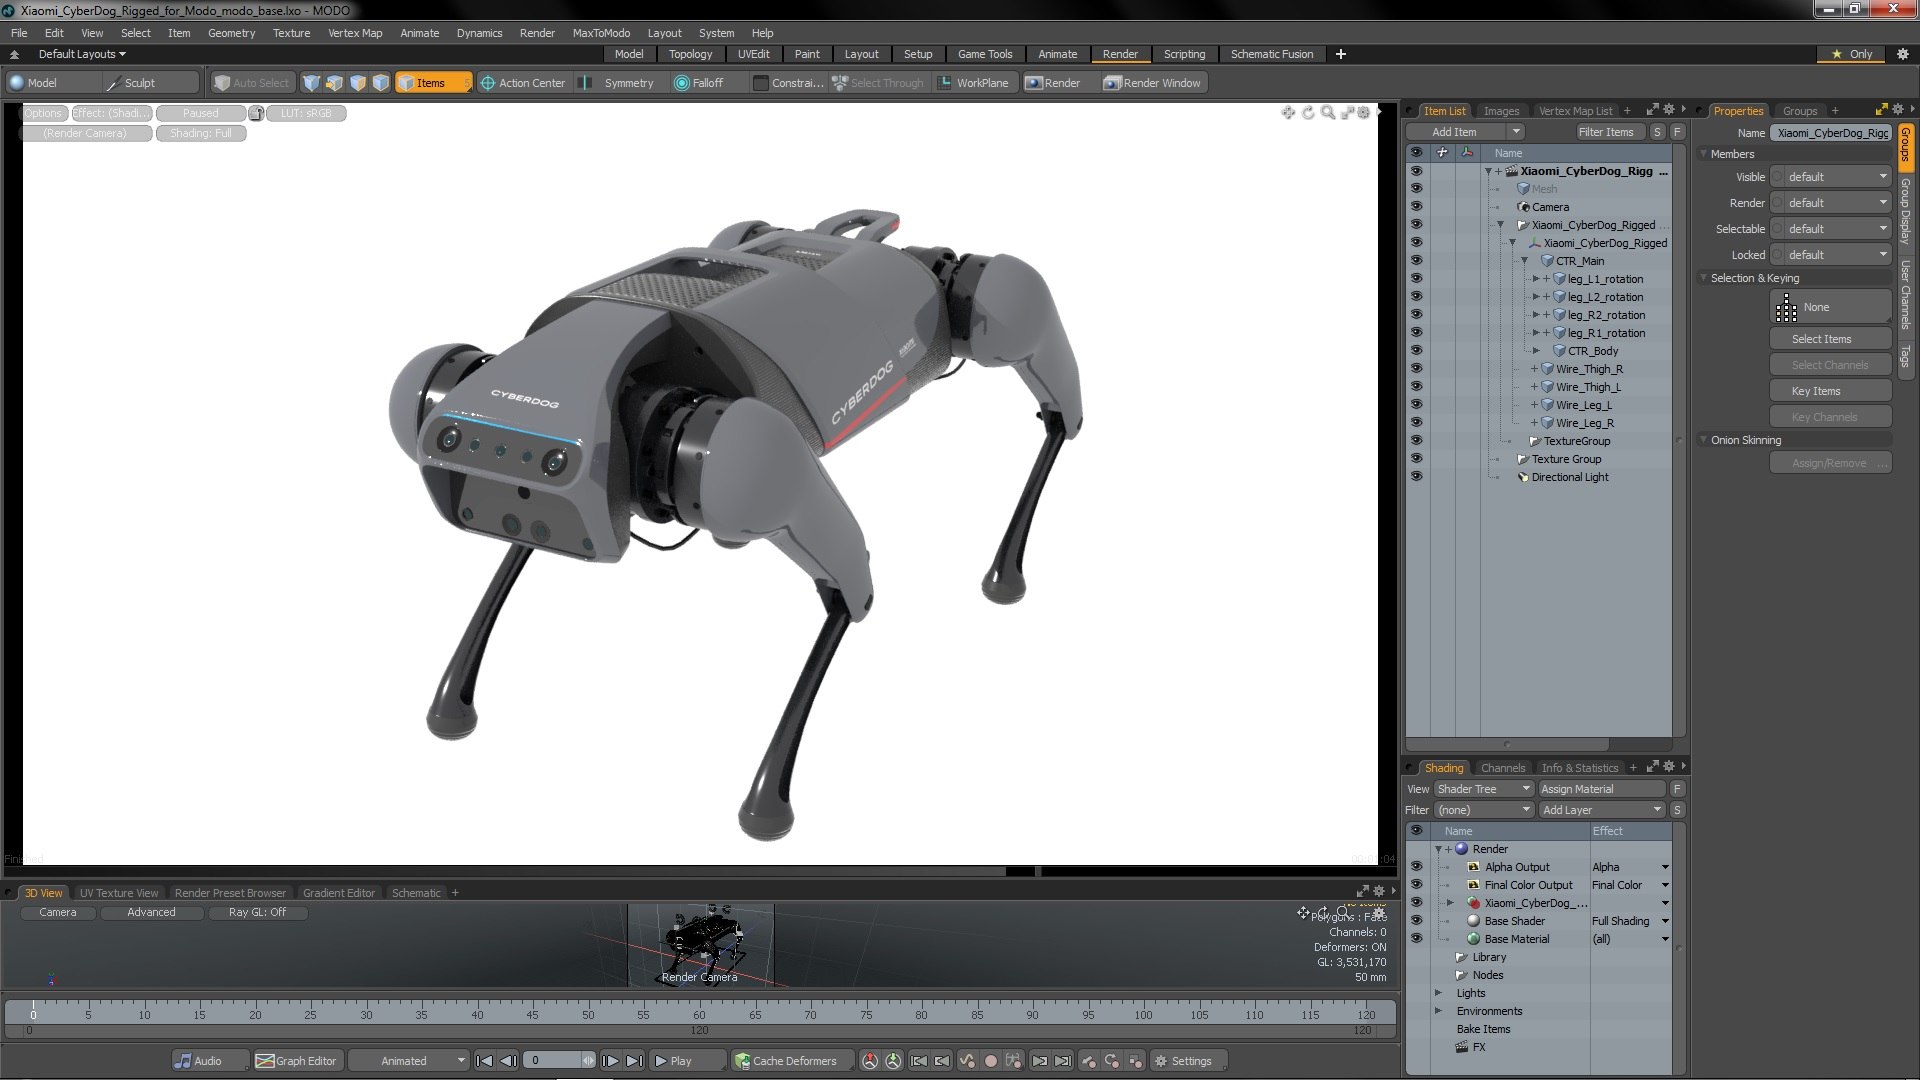Toggle visibility of Alpha Output
Screen dimensions: 1920x1080
(1416, 867)
